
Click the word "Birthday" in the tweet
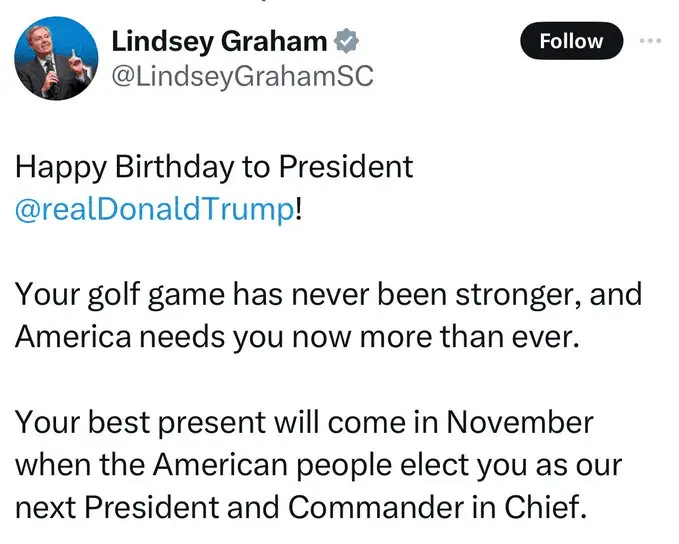[168, 167]
